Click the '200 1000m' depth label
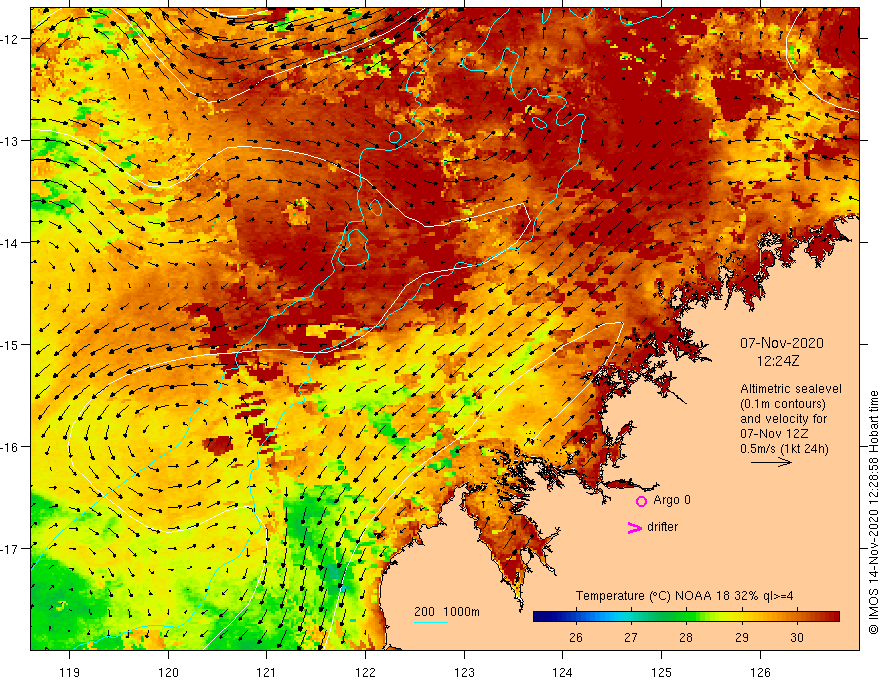 [447, 612]
